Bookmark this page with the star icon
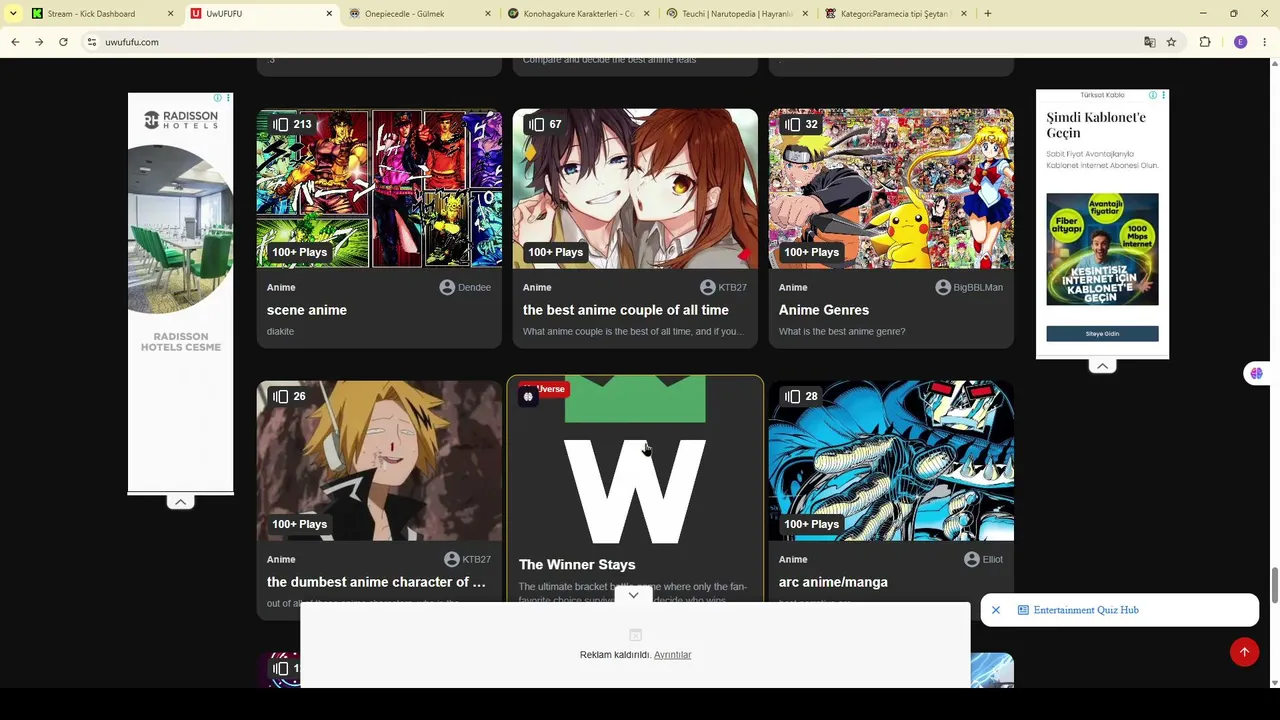This screenshot has height=720, width=1280. coord(1171,42)
